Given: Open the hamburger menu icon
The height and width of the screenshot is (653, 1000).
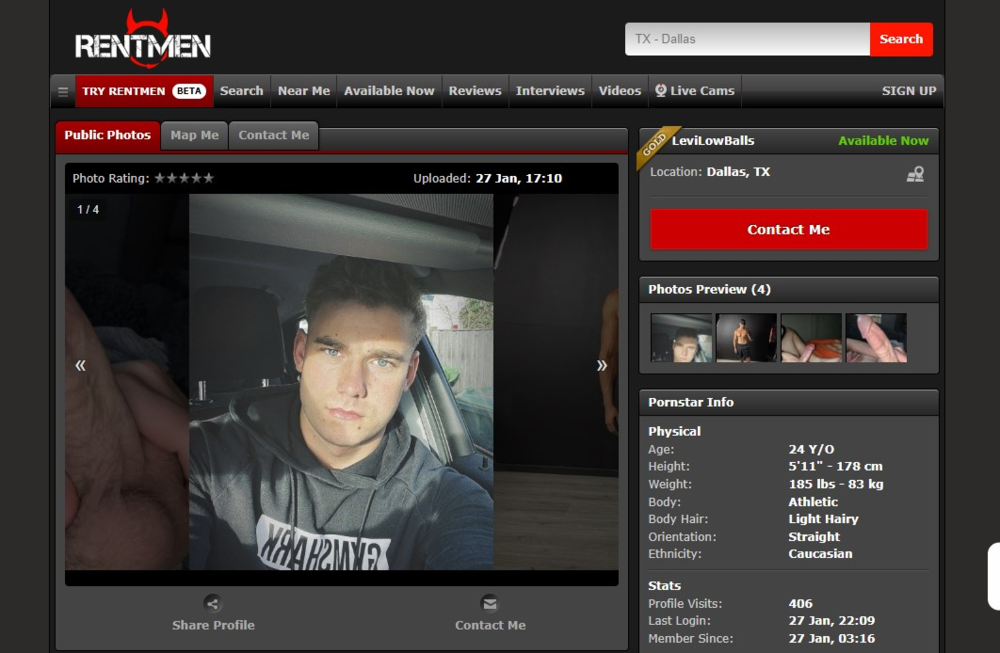Looking at the screenshot, I should pyautogui.click(x=63, y=91).
